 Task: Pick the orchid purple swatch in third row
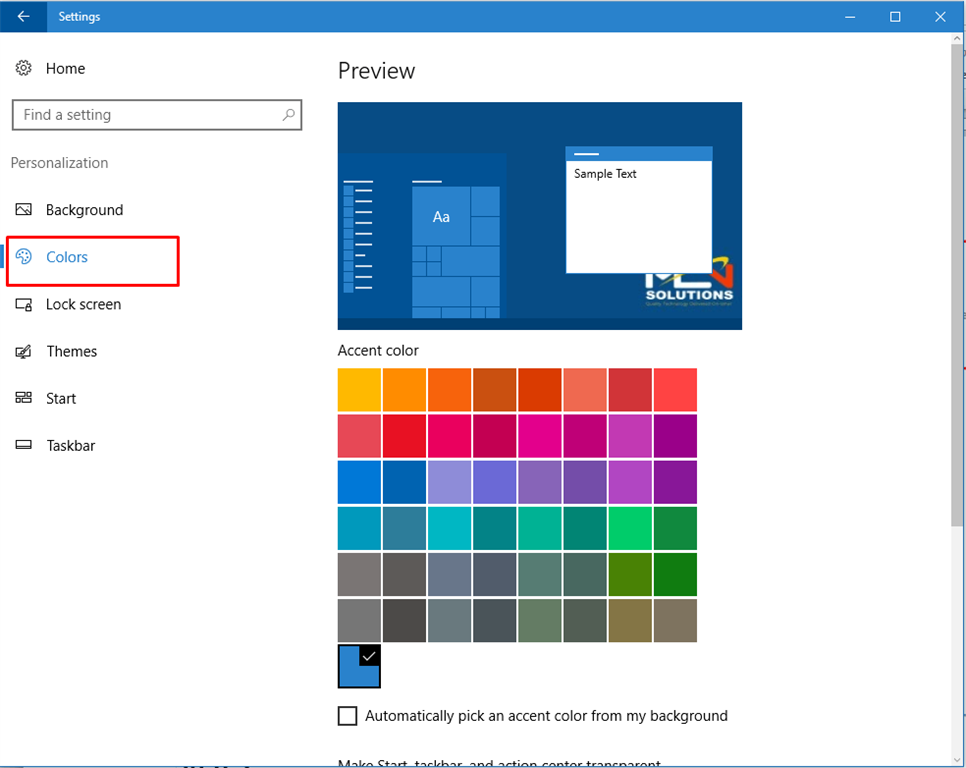click(x=630, y=482)
